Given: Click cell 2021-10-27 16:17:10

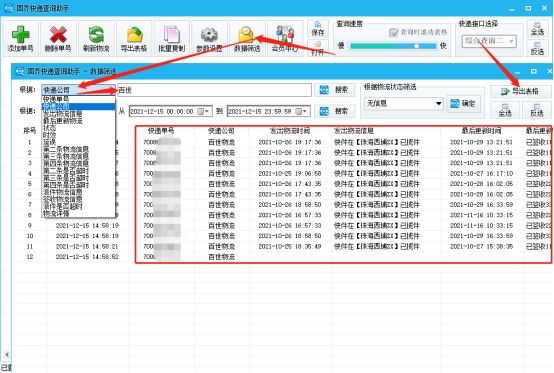Looking at the screenshot, I should pos(482,173).
